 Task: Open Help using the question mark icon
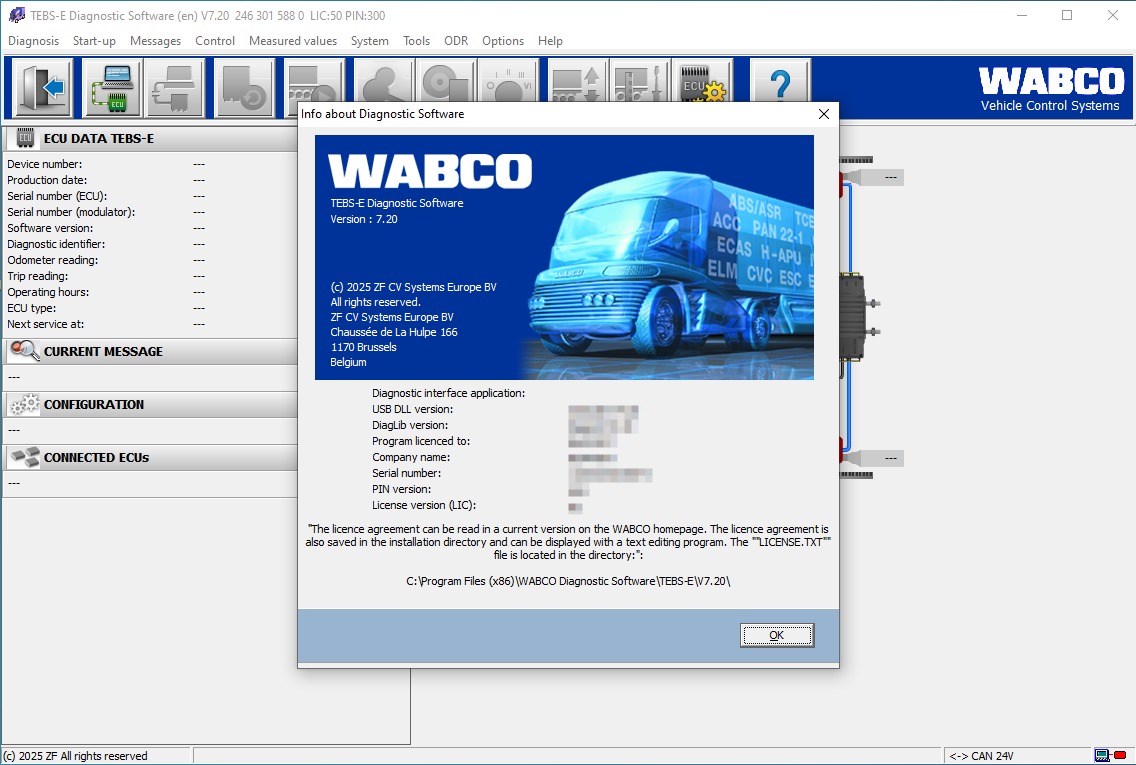pos(779,87)
